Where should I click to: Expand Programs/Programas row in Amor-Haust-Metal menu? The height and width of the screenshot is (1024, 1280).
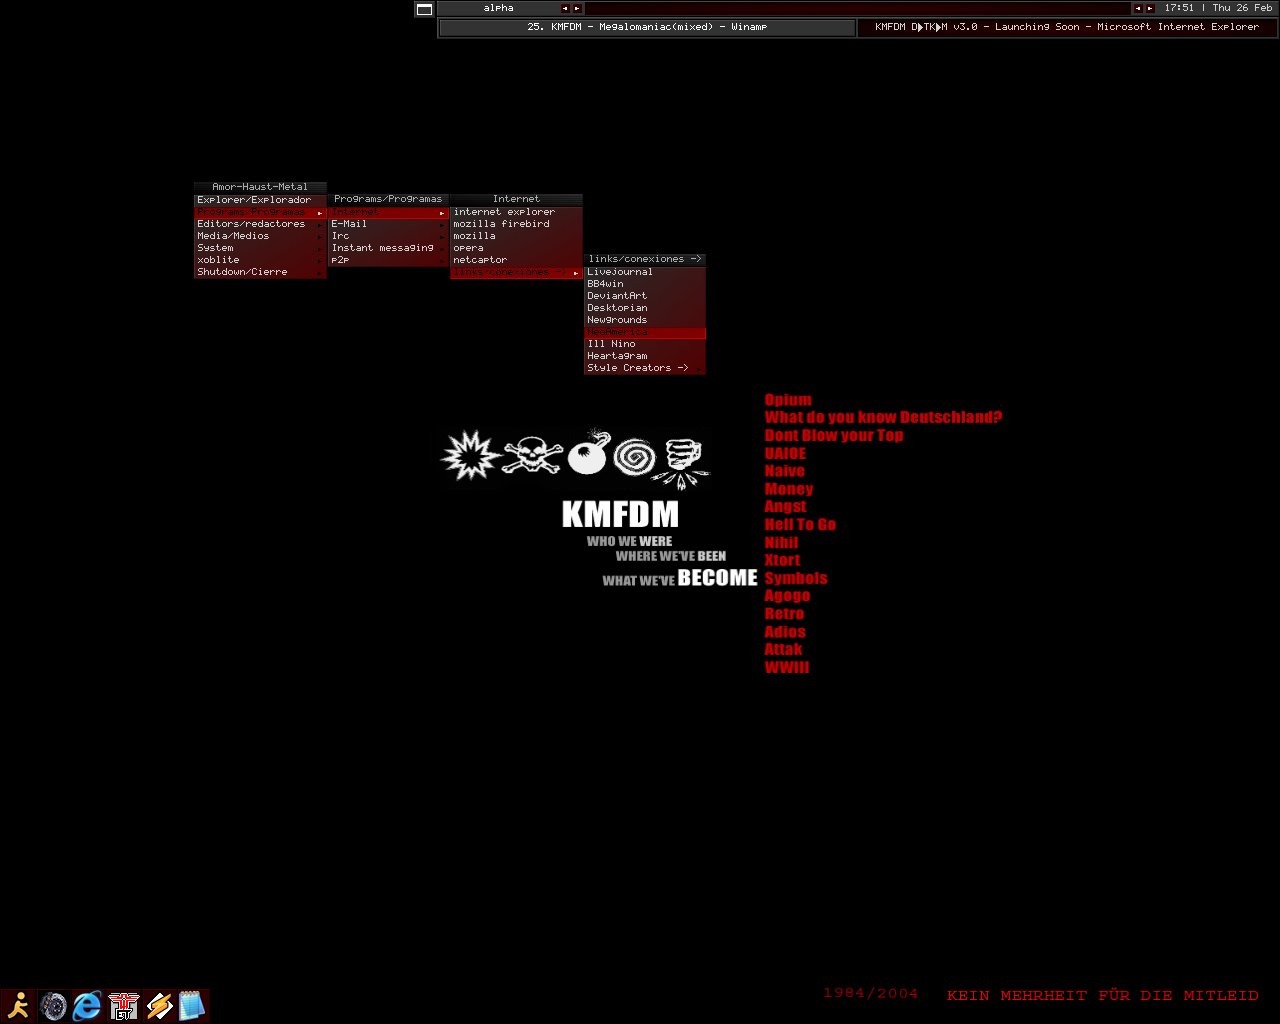(x=260, y=212)
